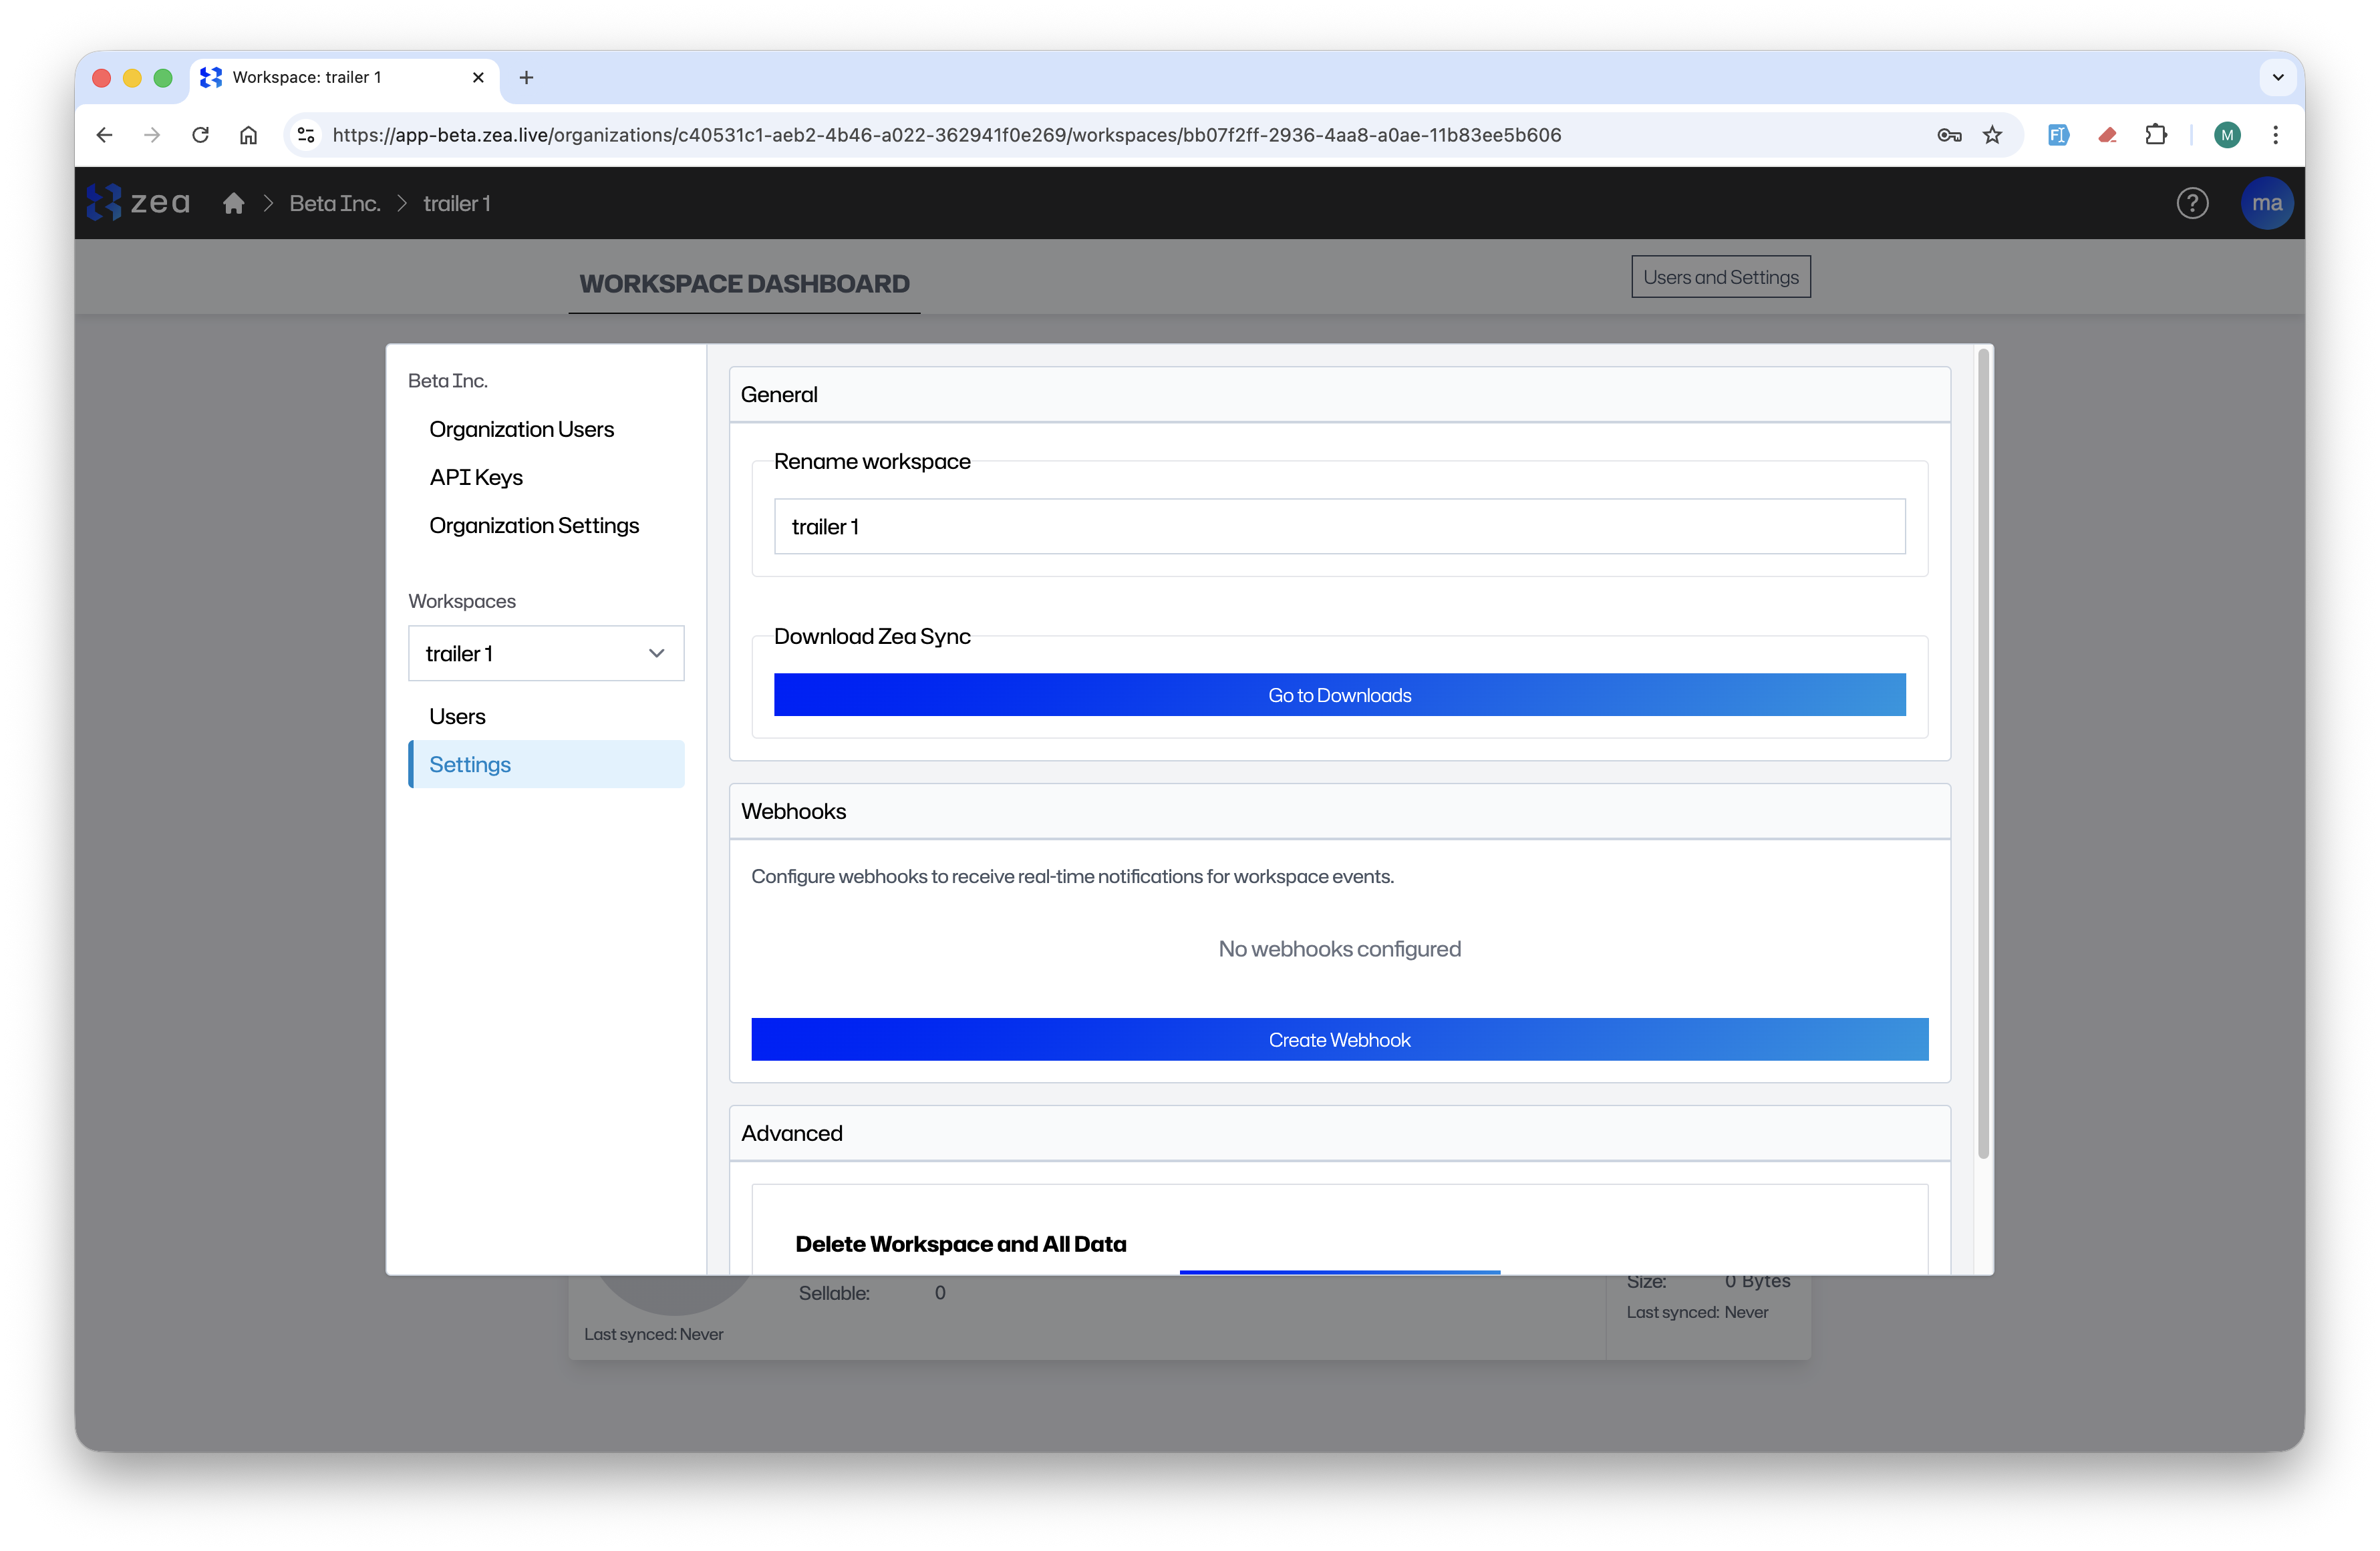
Task: Open the browser extensions puzzle icon
Action: [x=2156, y=135]
